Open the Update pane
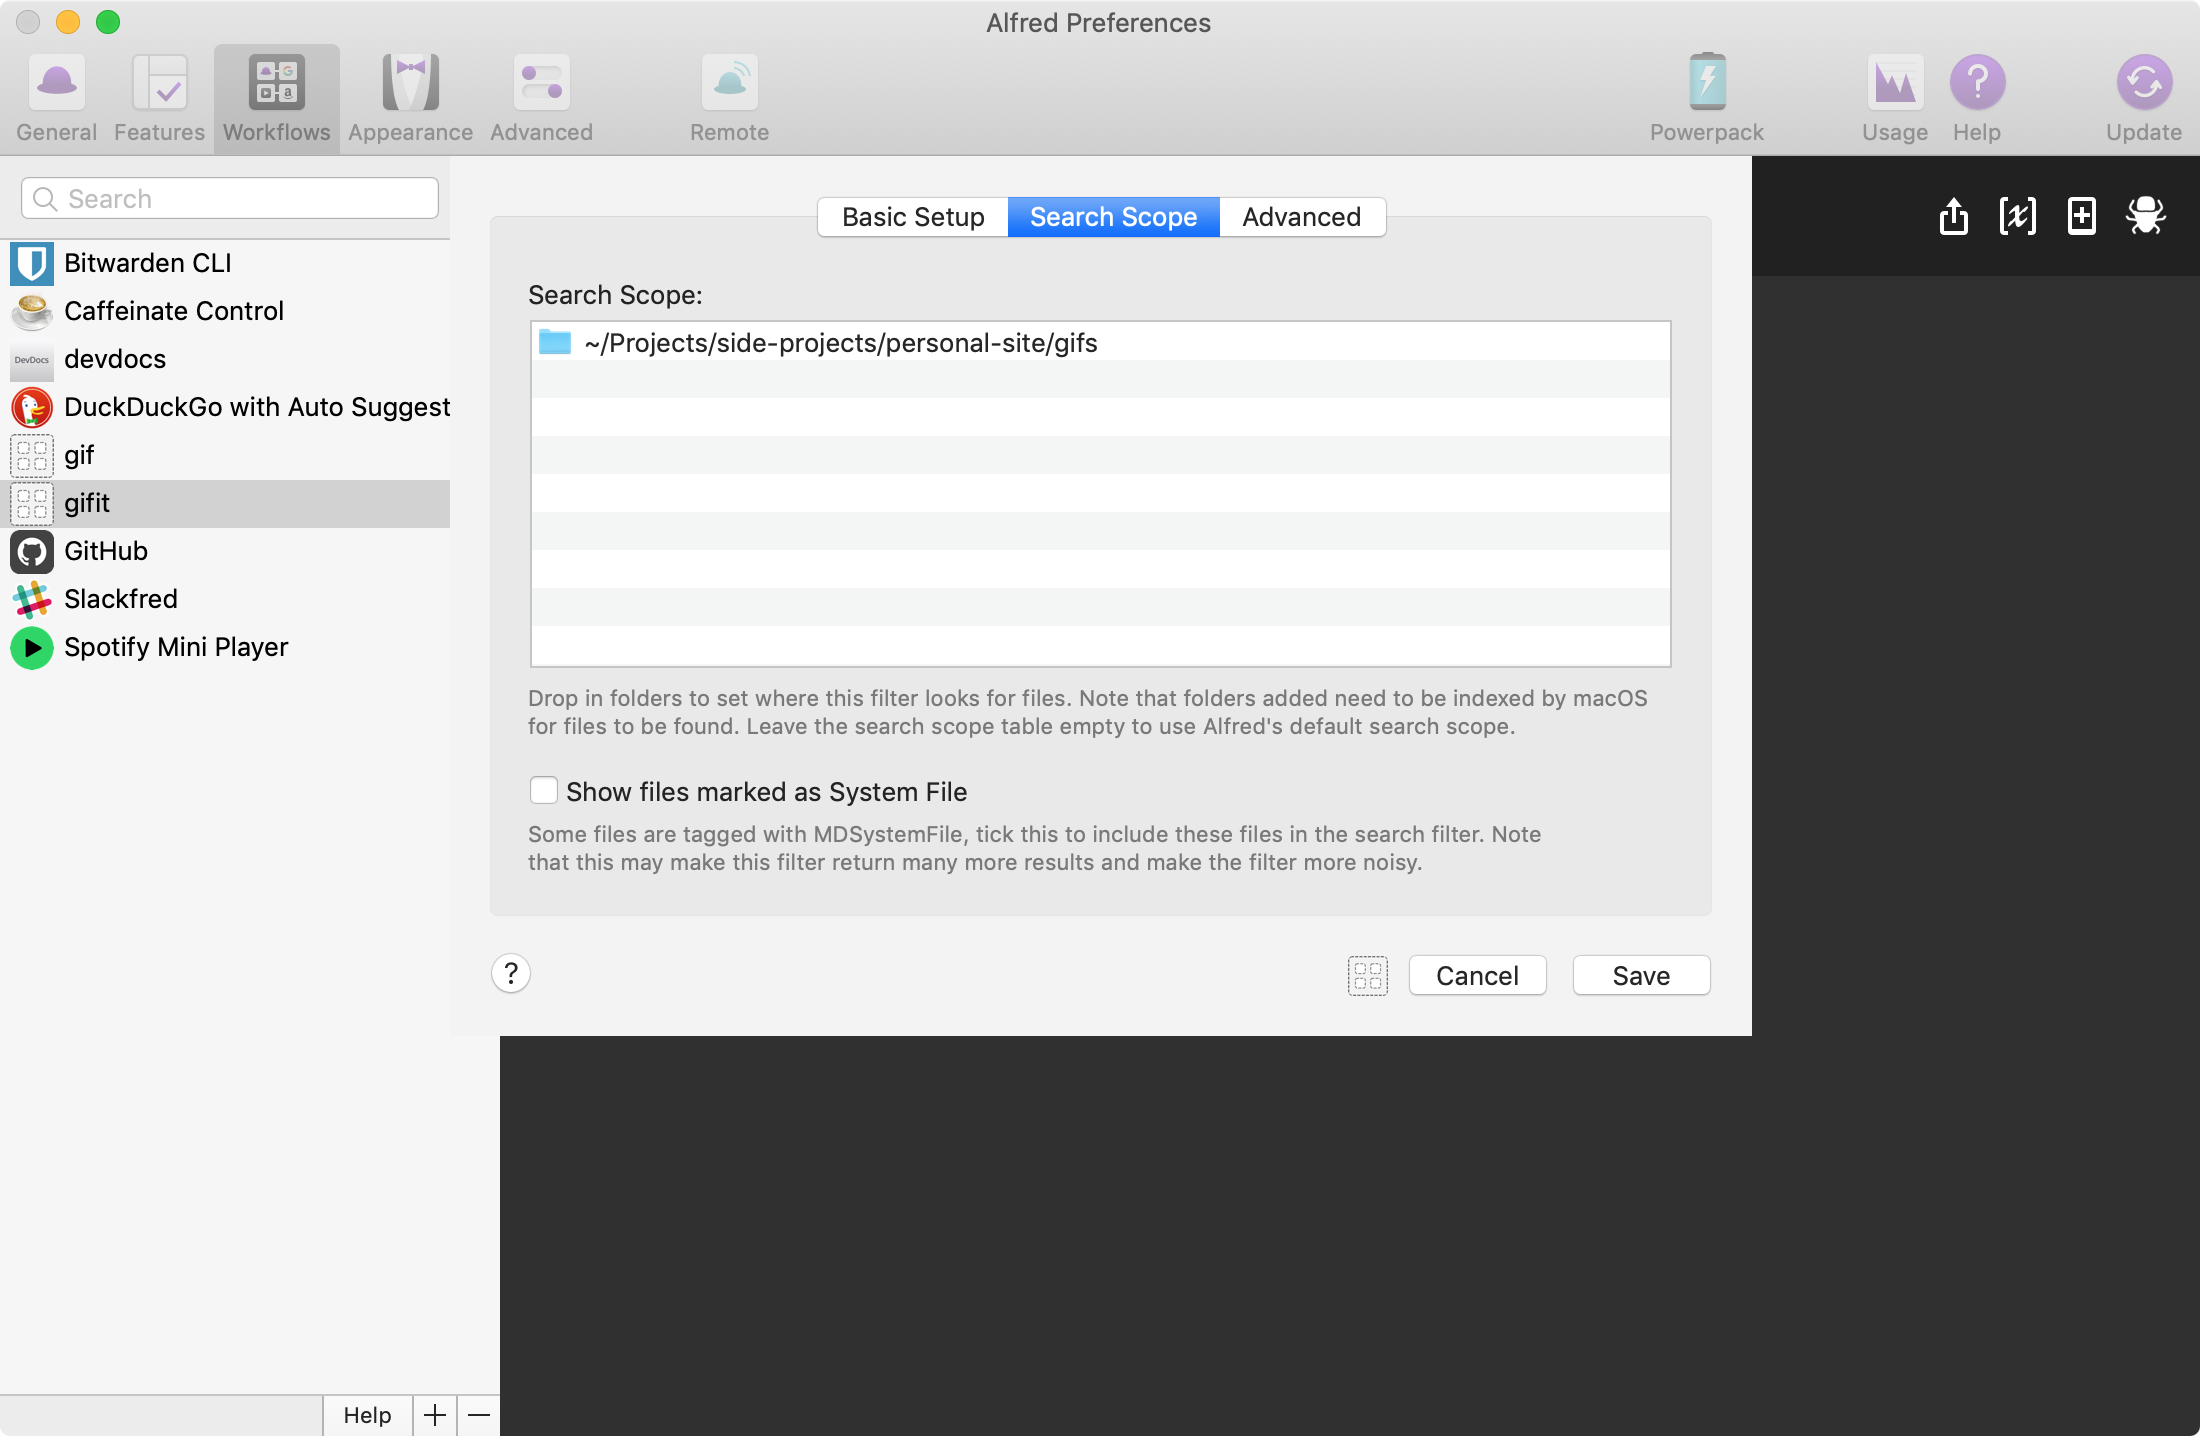Viewport: 2200px width, 1436px height. pos(2143,98)
